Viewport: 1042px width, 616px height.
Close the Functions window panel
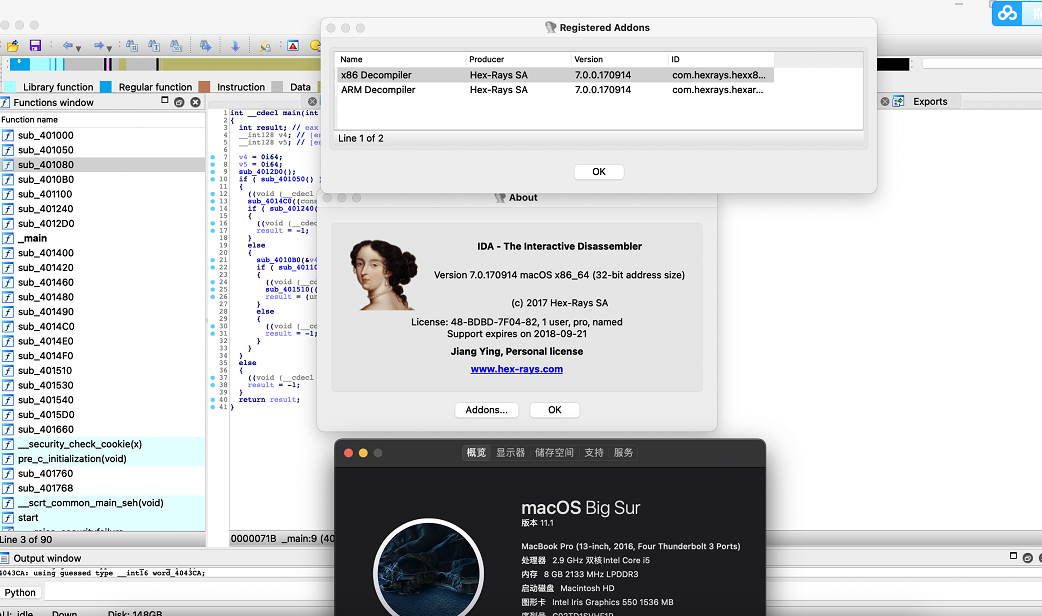pos(195,102)
